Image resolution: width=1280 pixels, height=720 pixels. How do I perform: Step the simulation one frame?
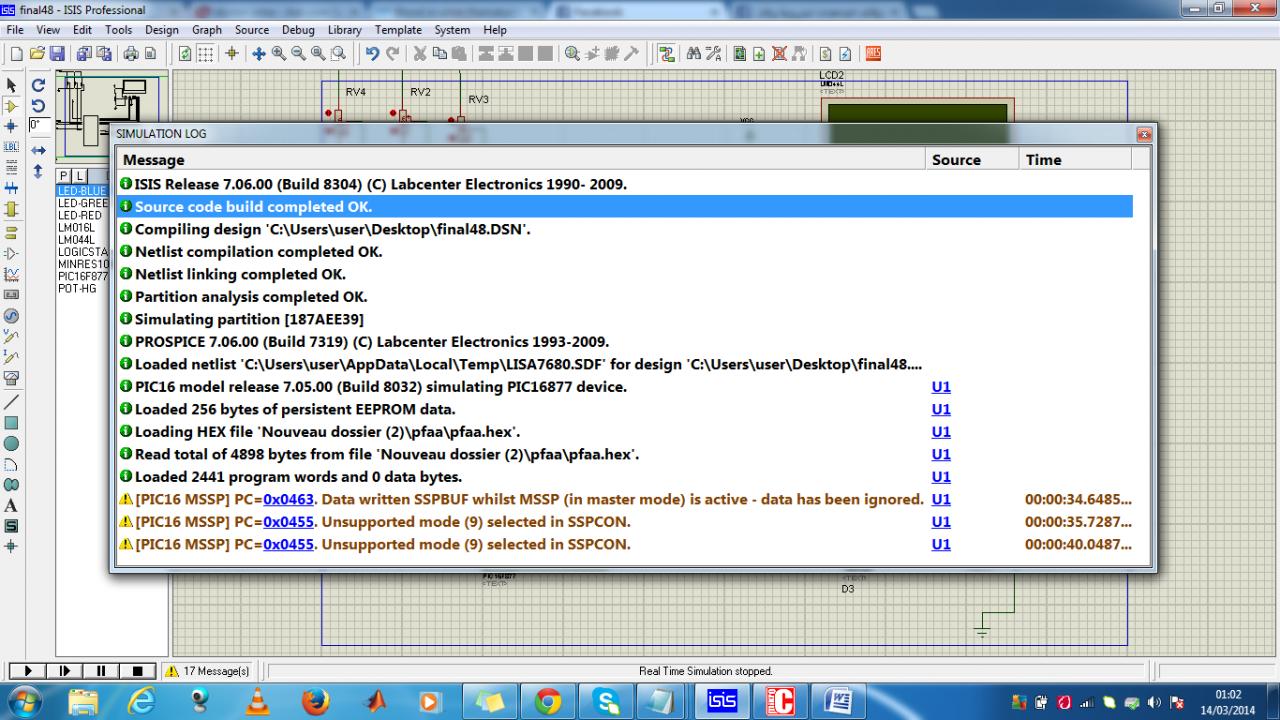[64, 671]
